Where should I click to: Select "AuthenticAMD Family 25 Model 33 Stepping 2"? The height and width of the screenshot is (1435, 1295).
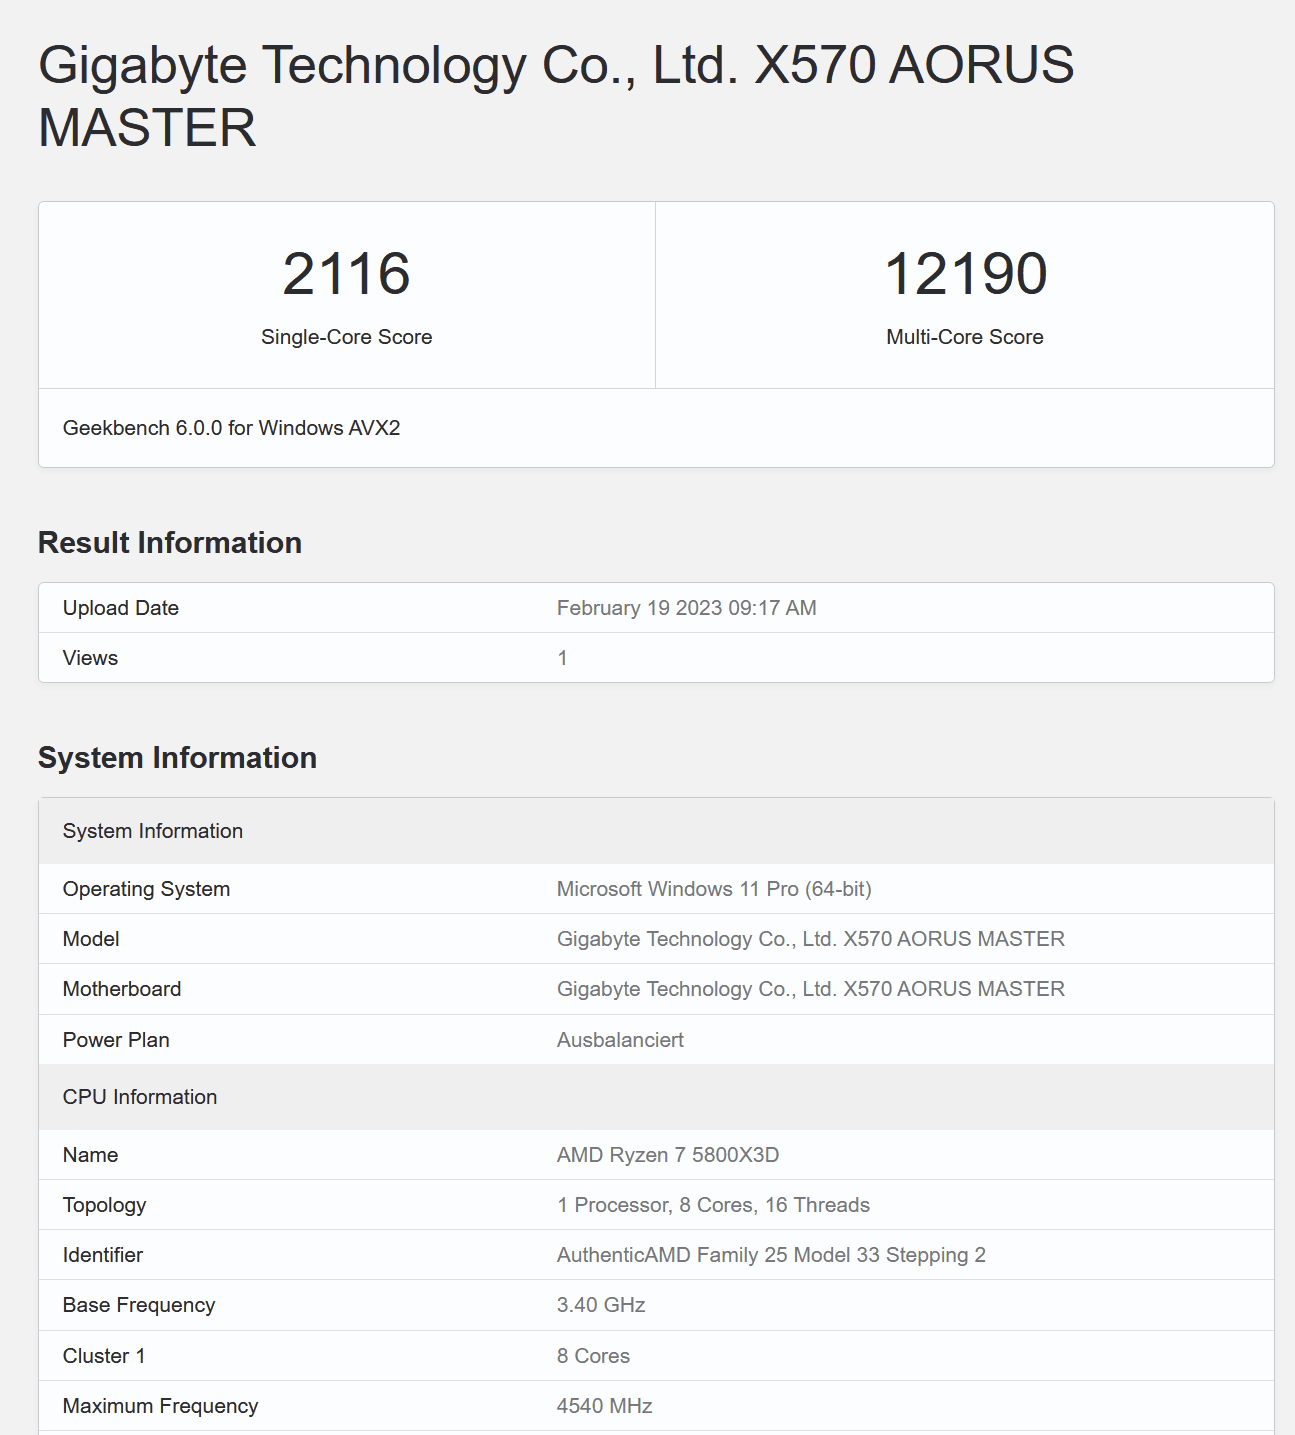[771, 1255]
